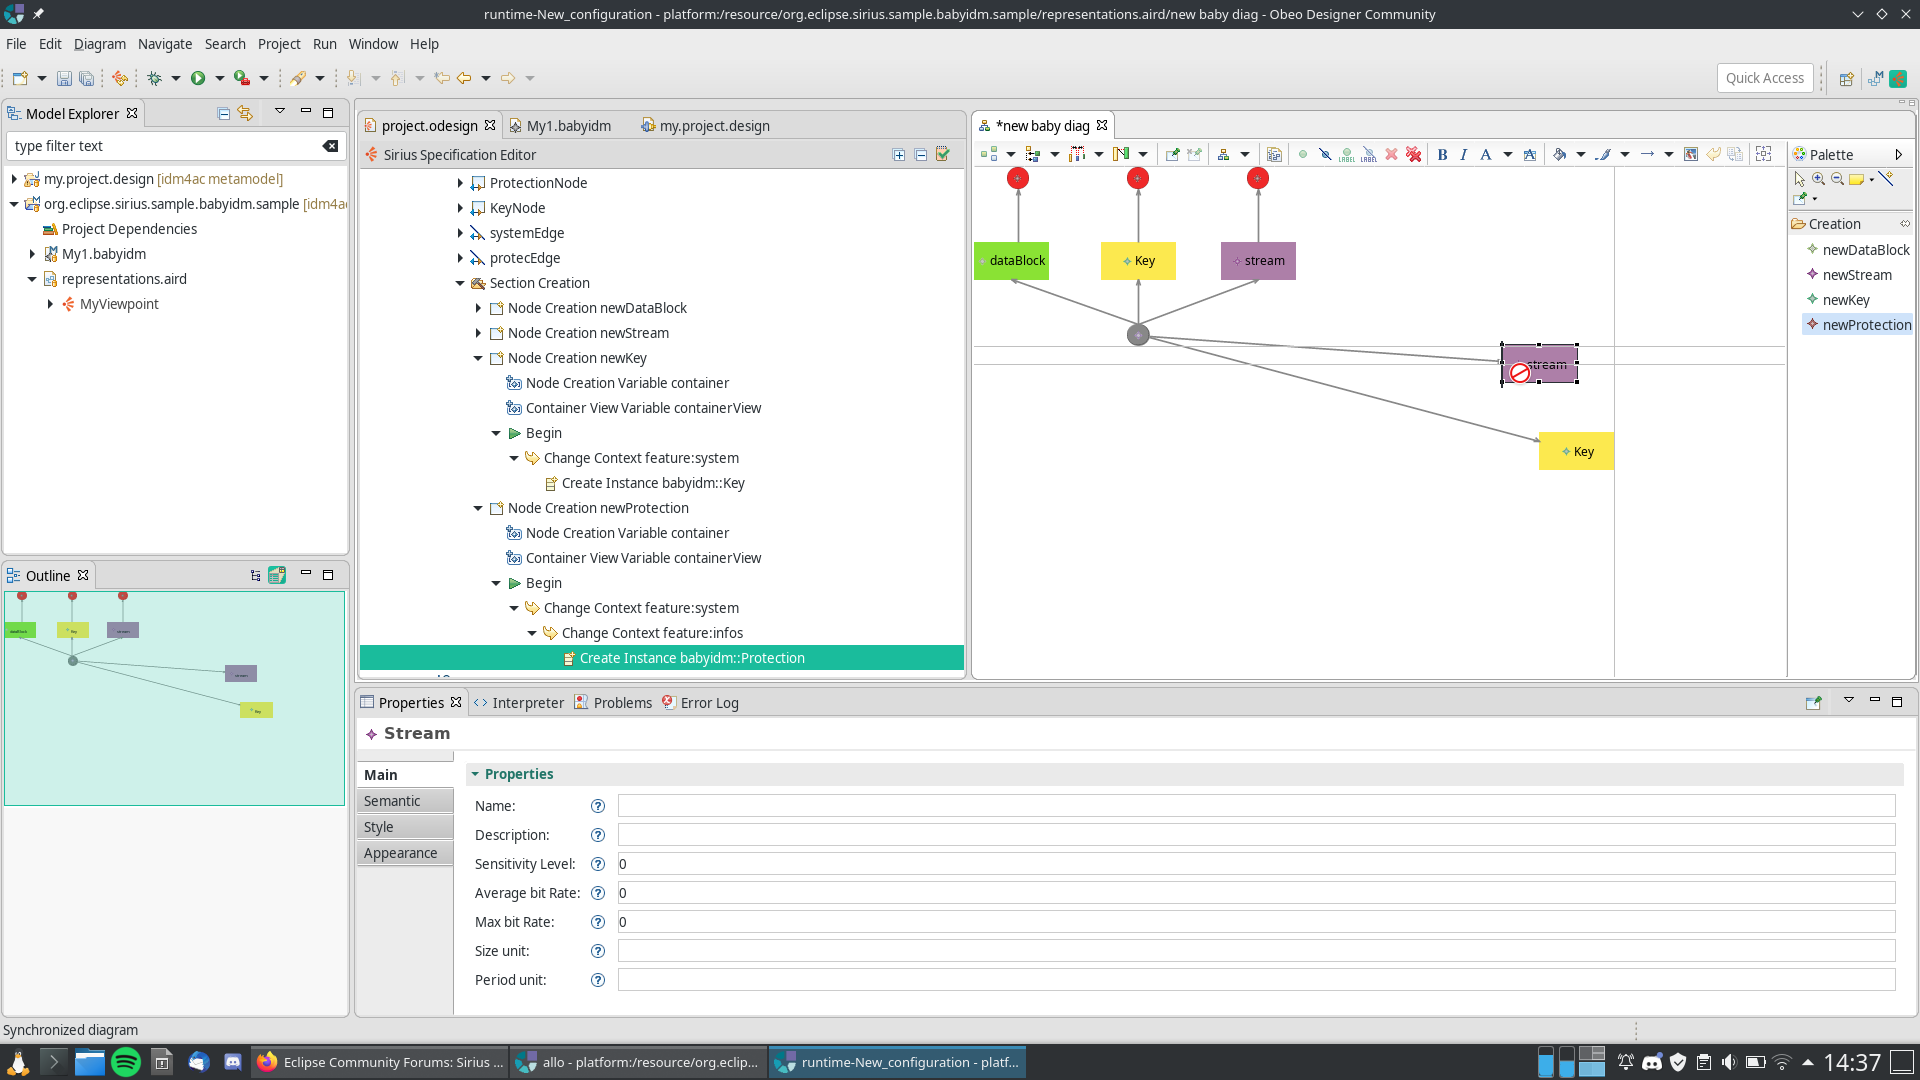Image resolution: width=1920 pixels, height=1080 pixels.
Task: Expand My1.babyidm in Model Explorer
Action: [x=32, y=254]
